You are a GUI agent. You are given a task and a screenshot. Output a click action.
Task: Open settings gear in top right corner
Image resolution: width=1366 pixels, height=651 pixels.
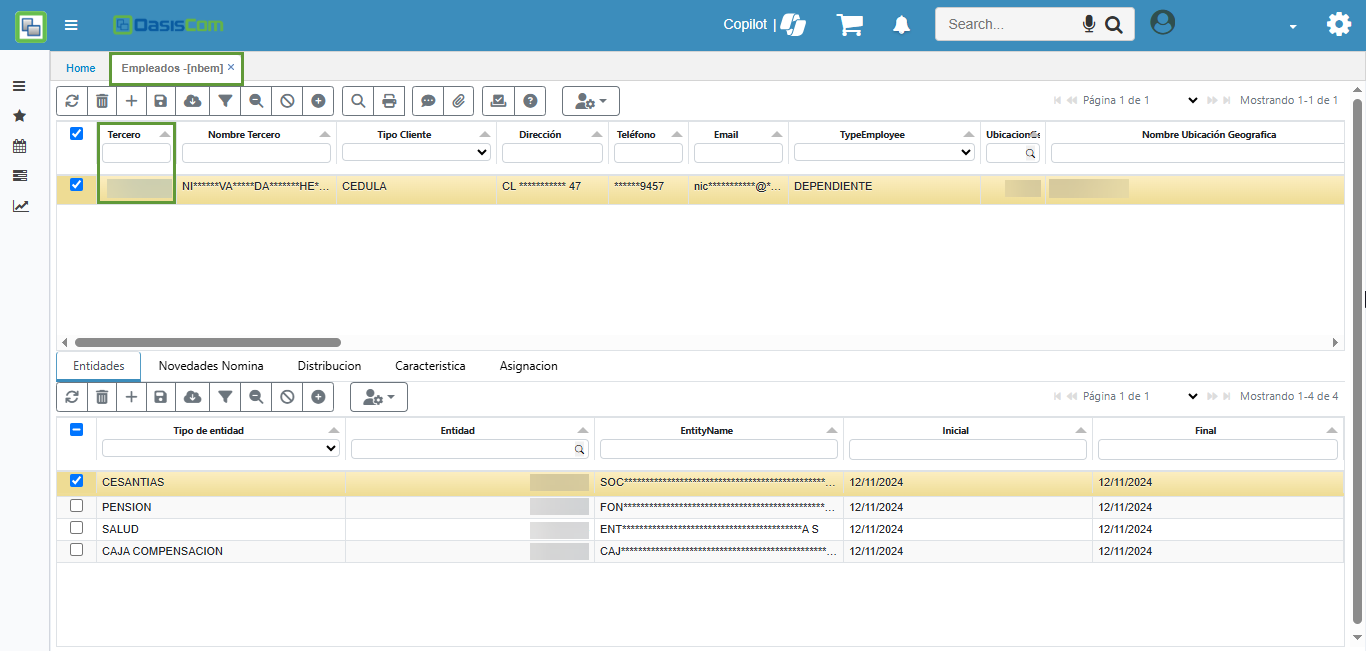(x=1339, y=24)
